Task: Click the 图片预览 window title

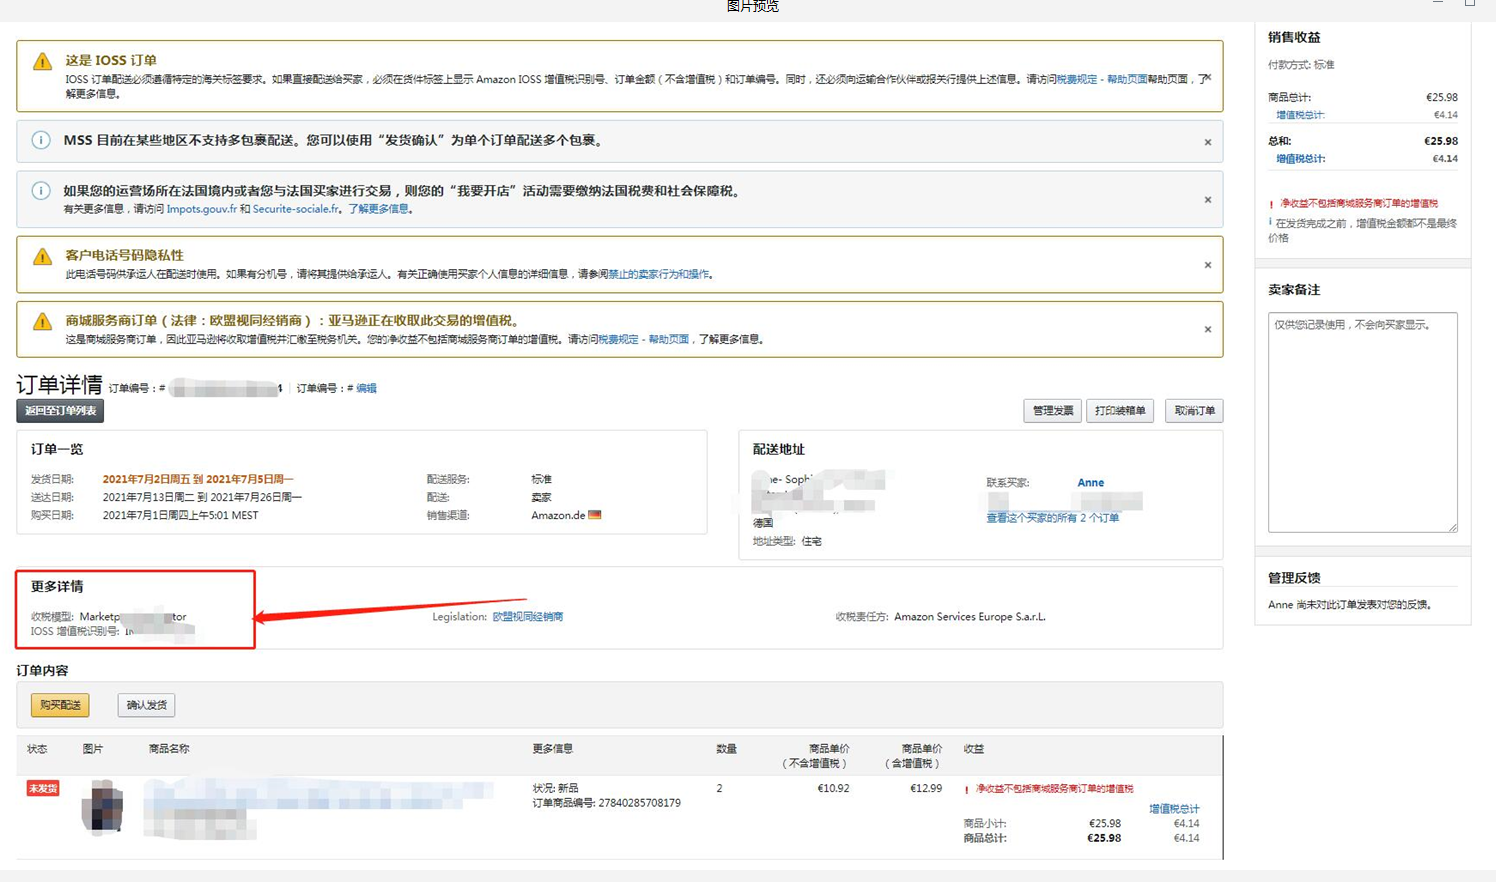Action: [752, 6]
